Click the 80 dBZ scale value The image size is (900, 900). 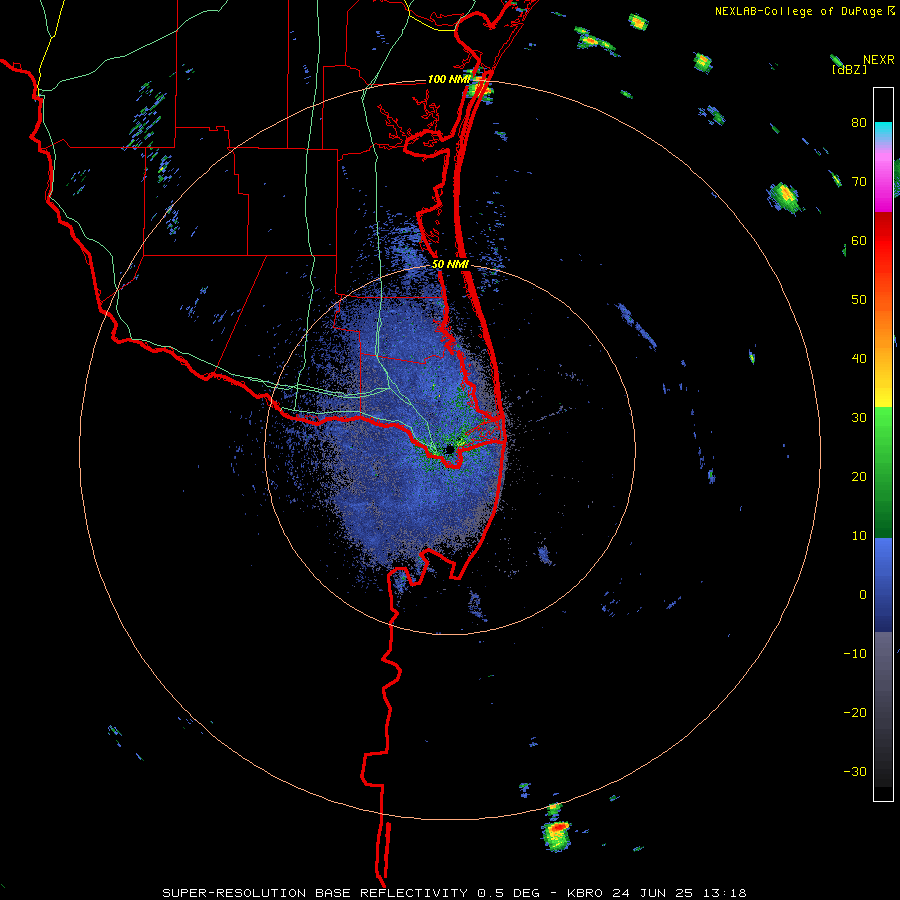tap(859, 123)
